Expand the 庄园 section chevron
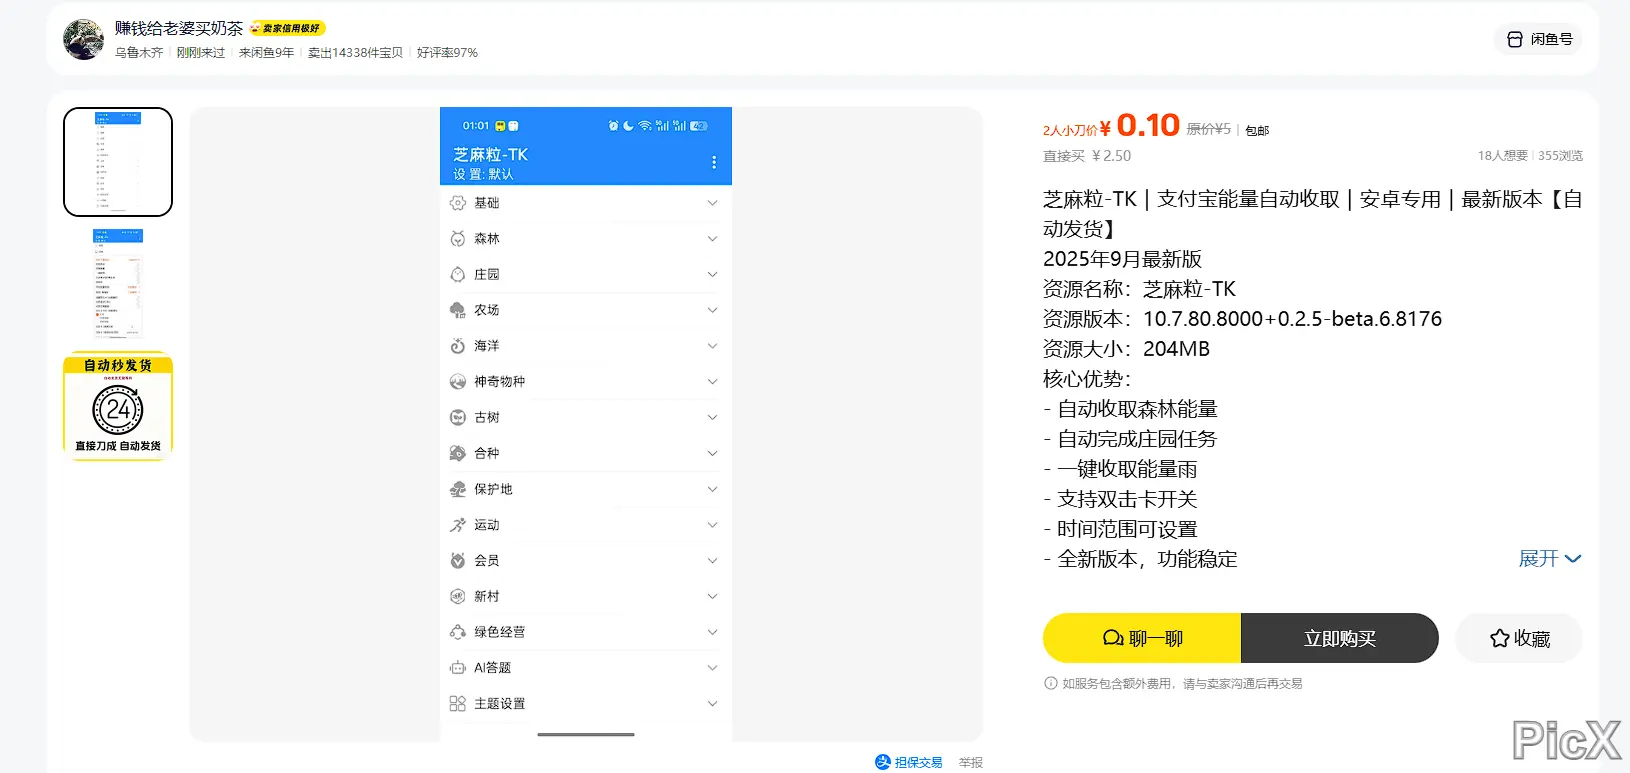The height and width of the screenshot is (773, 1630). [712, 274]
